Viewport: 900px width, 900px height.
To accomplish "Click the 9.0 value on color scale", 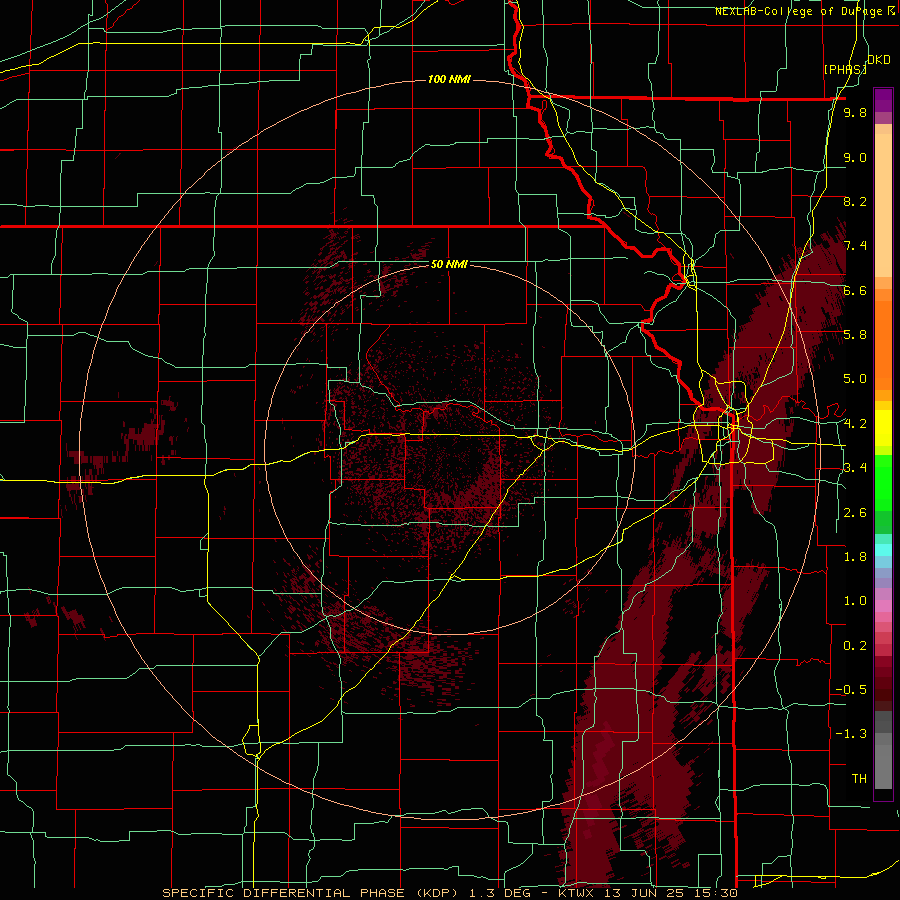I will point(855,157).
